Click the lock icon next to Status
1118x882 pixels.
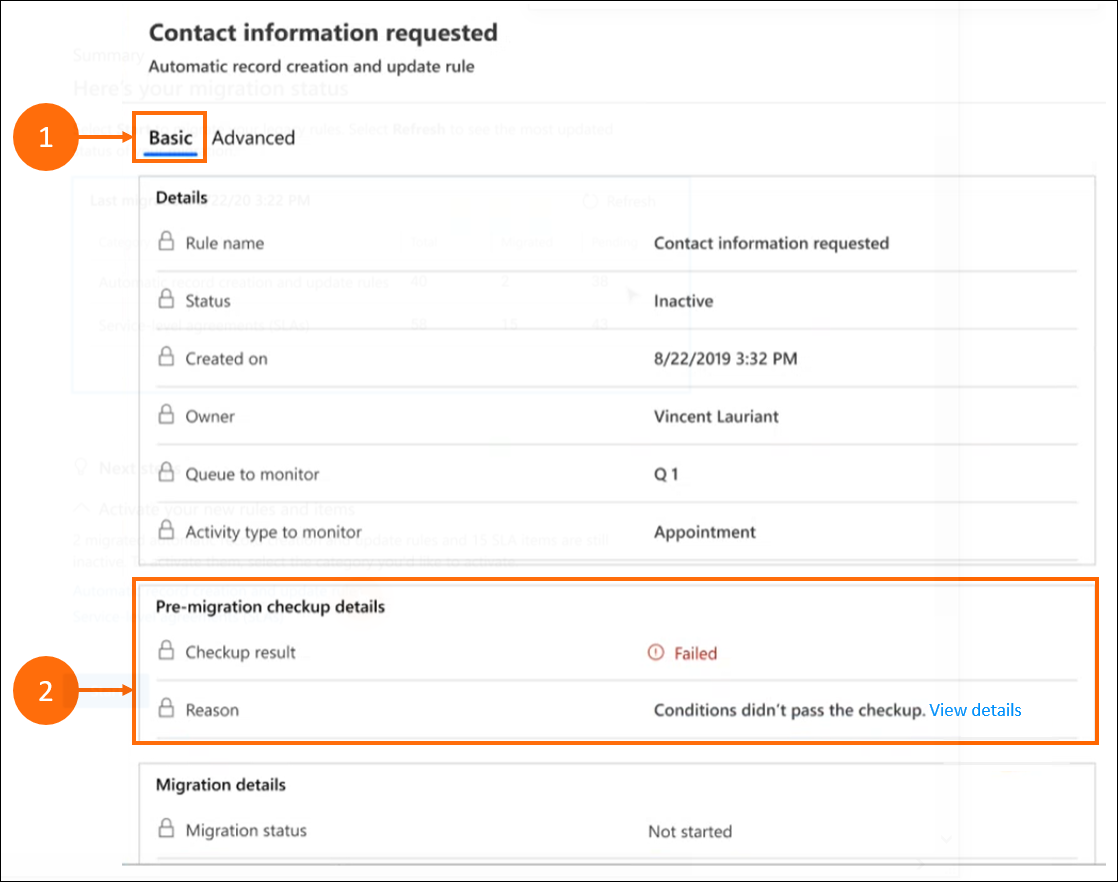(x=167, y=300)
